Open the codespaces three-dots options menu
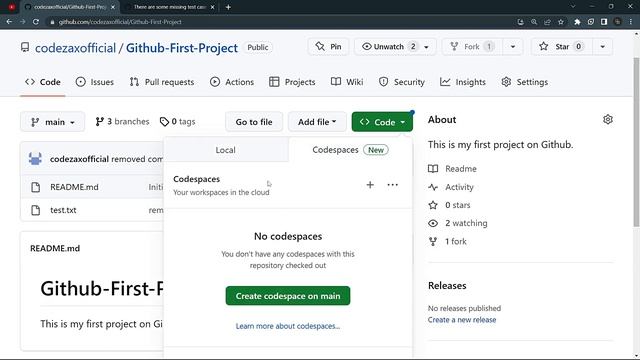This screenshot has height=360, width=640. coord(392,185)
